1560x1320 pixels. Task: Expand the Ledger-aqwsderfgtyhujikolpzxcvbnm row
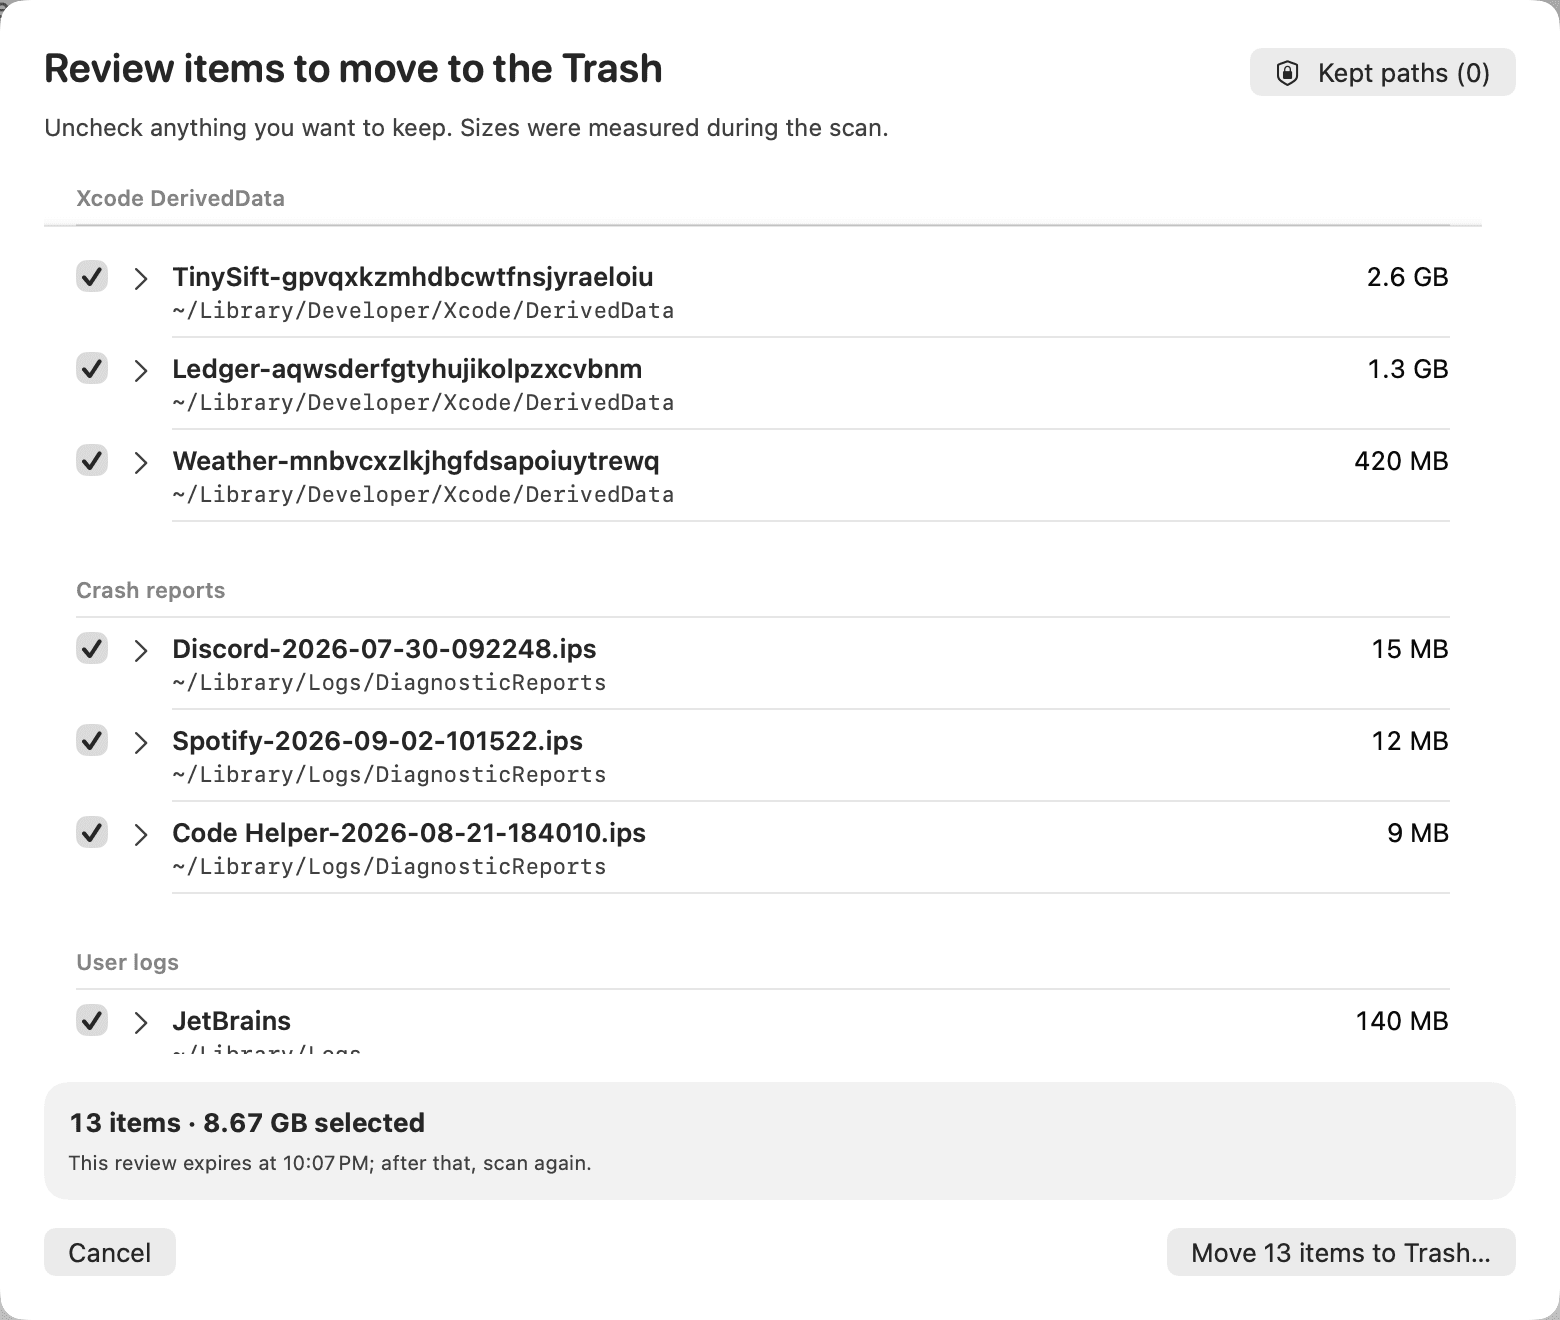(x=141, y=371)
